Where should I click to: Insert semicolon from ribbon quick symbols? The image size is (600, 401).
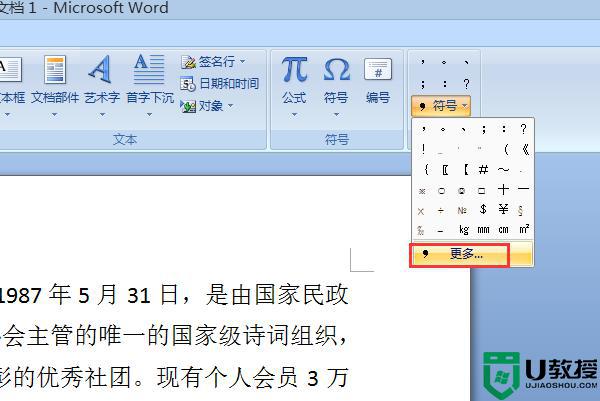[423, 84]
